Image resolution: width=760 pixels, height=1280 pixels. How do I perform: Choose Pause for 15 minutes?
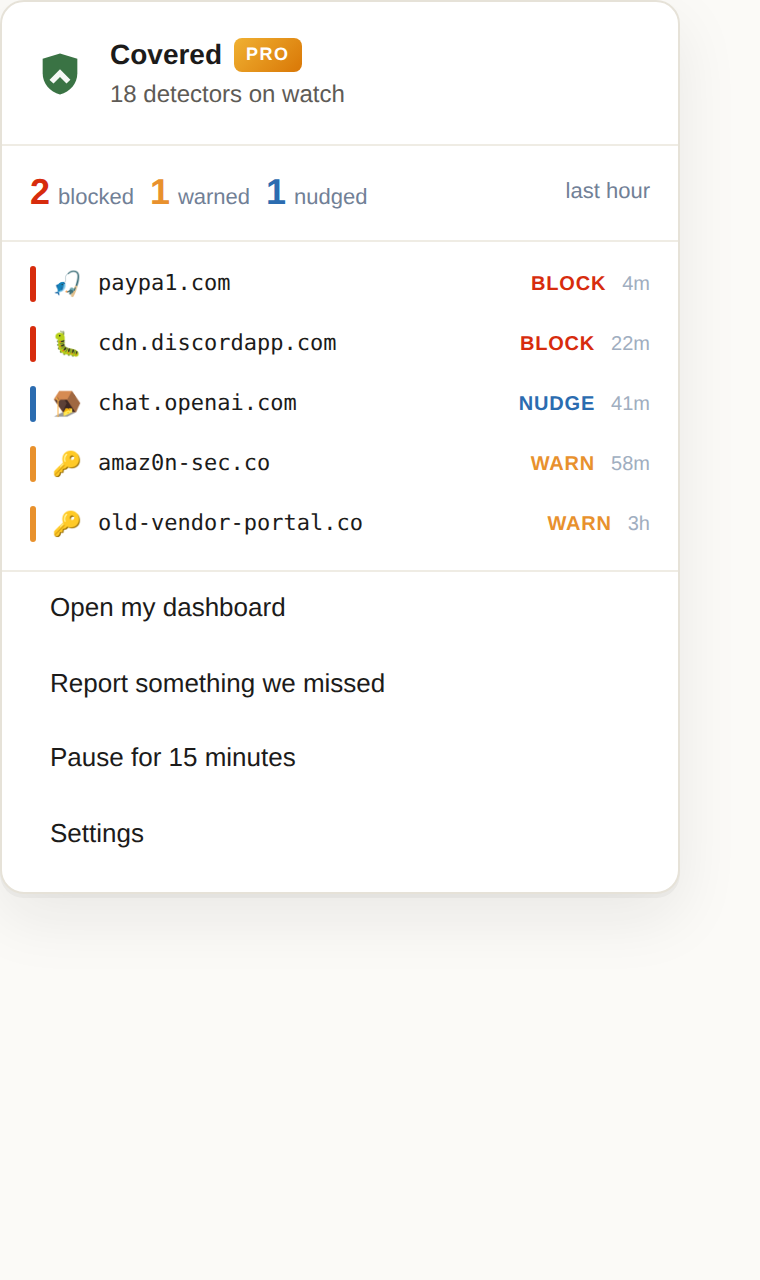340,758
